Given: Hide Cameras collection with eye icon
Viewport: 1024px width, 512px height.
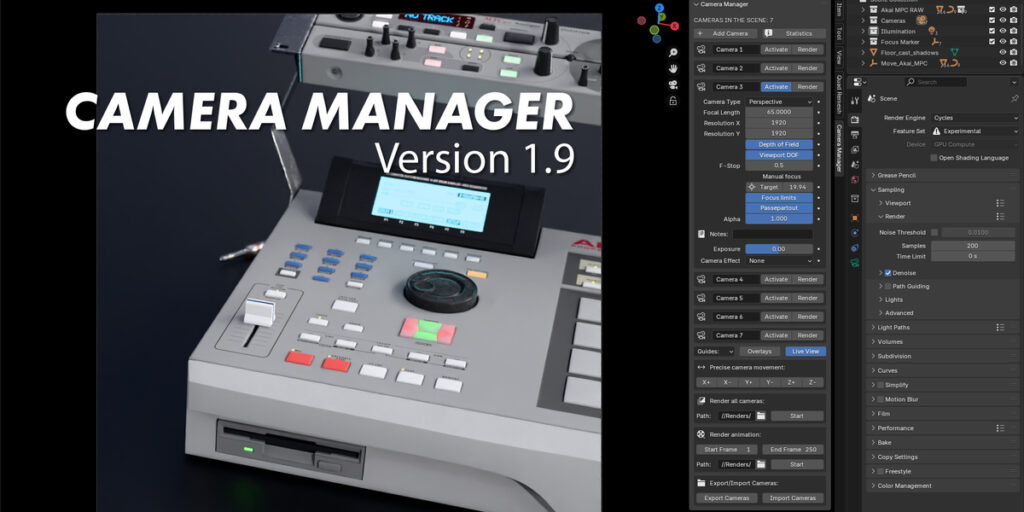Looking at the screenshot, I should (x=1003, y=20).
